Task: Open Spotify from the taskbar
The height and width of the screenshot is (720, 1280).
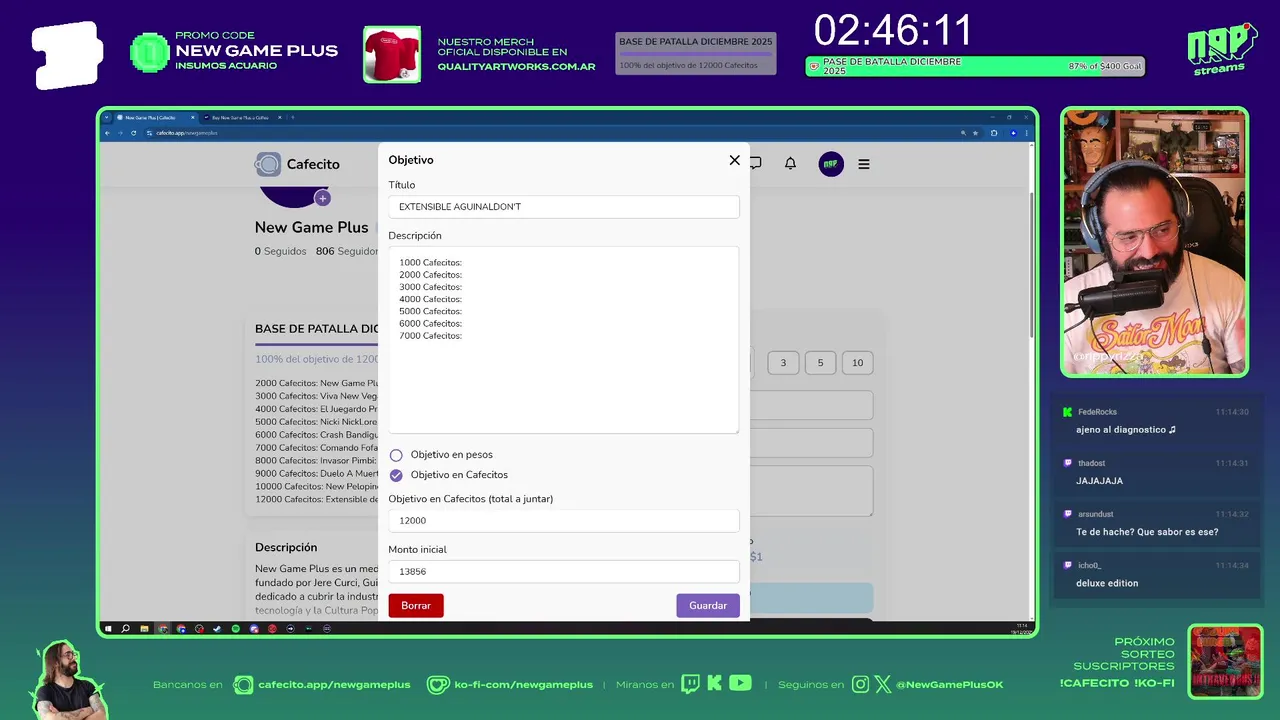Action: click(236, 629)
